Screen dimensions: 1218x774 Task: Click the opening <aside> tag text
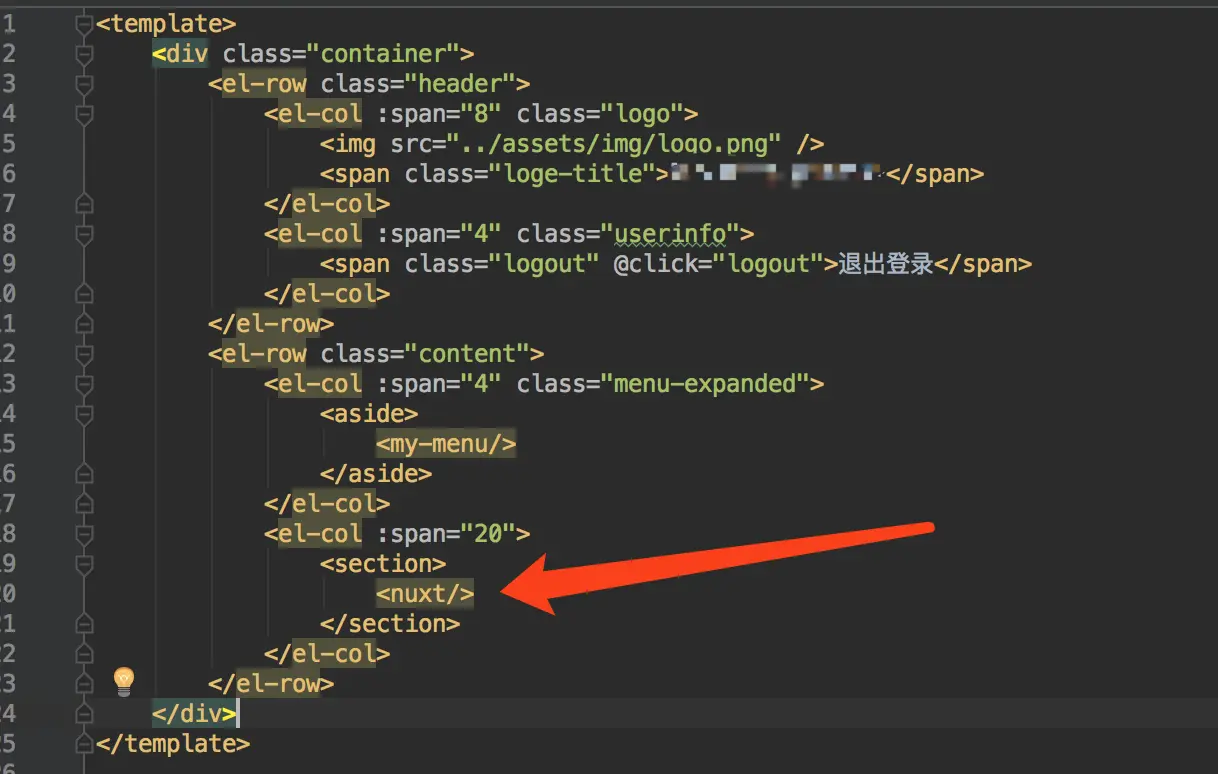[369, 414]
